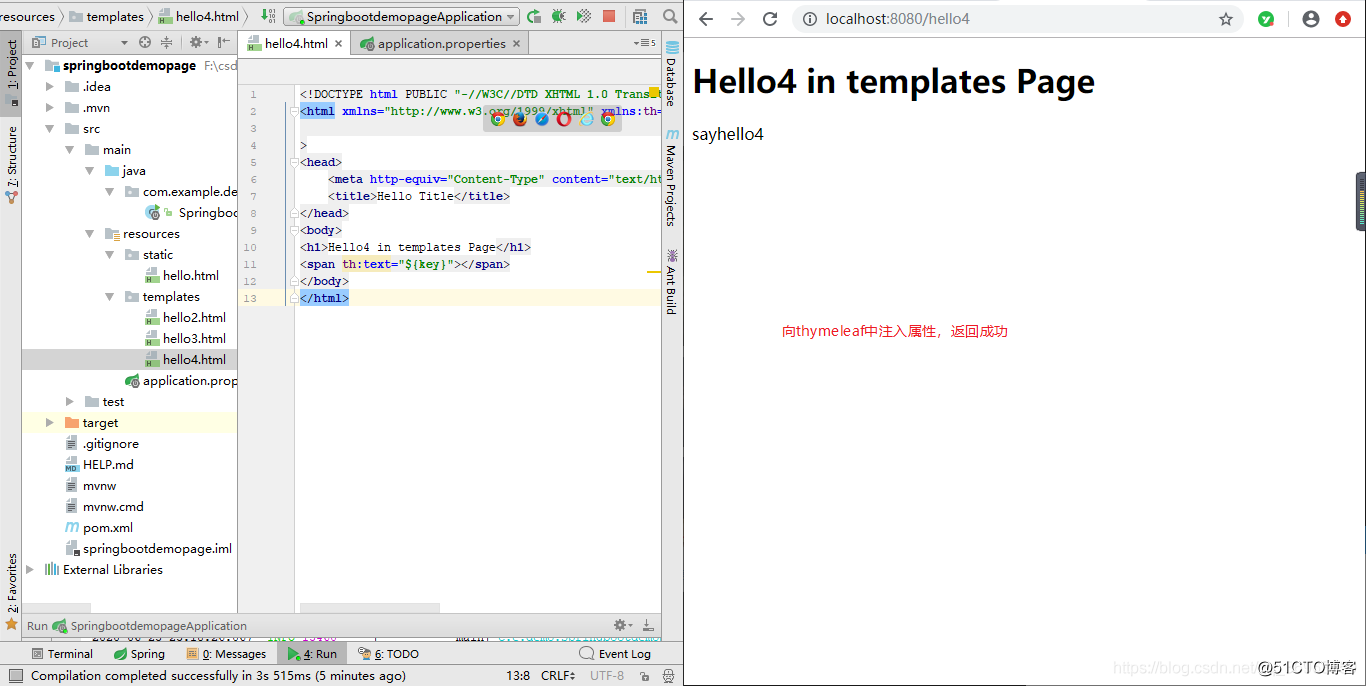The height and width of the screenshot is (686, 1366).
Task: Toggle the 4: Run tool window
Action: [312, 654]
